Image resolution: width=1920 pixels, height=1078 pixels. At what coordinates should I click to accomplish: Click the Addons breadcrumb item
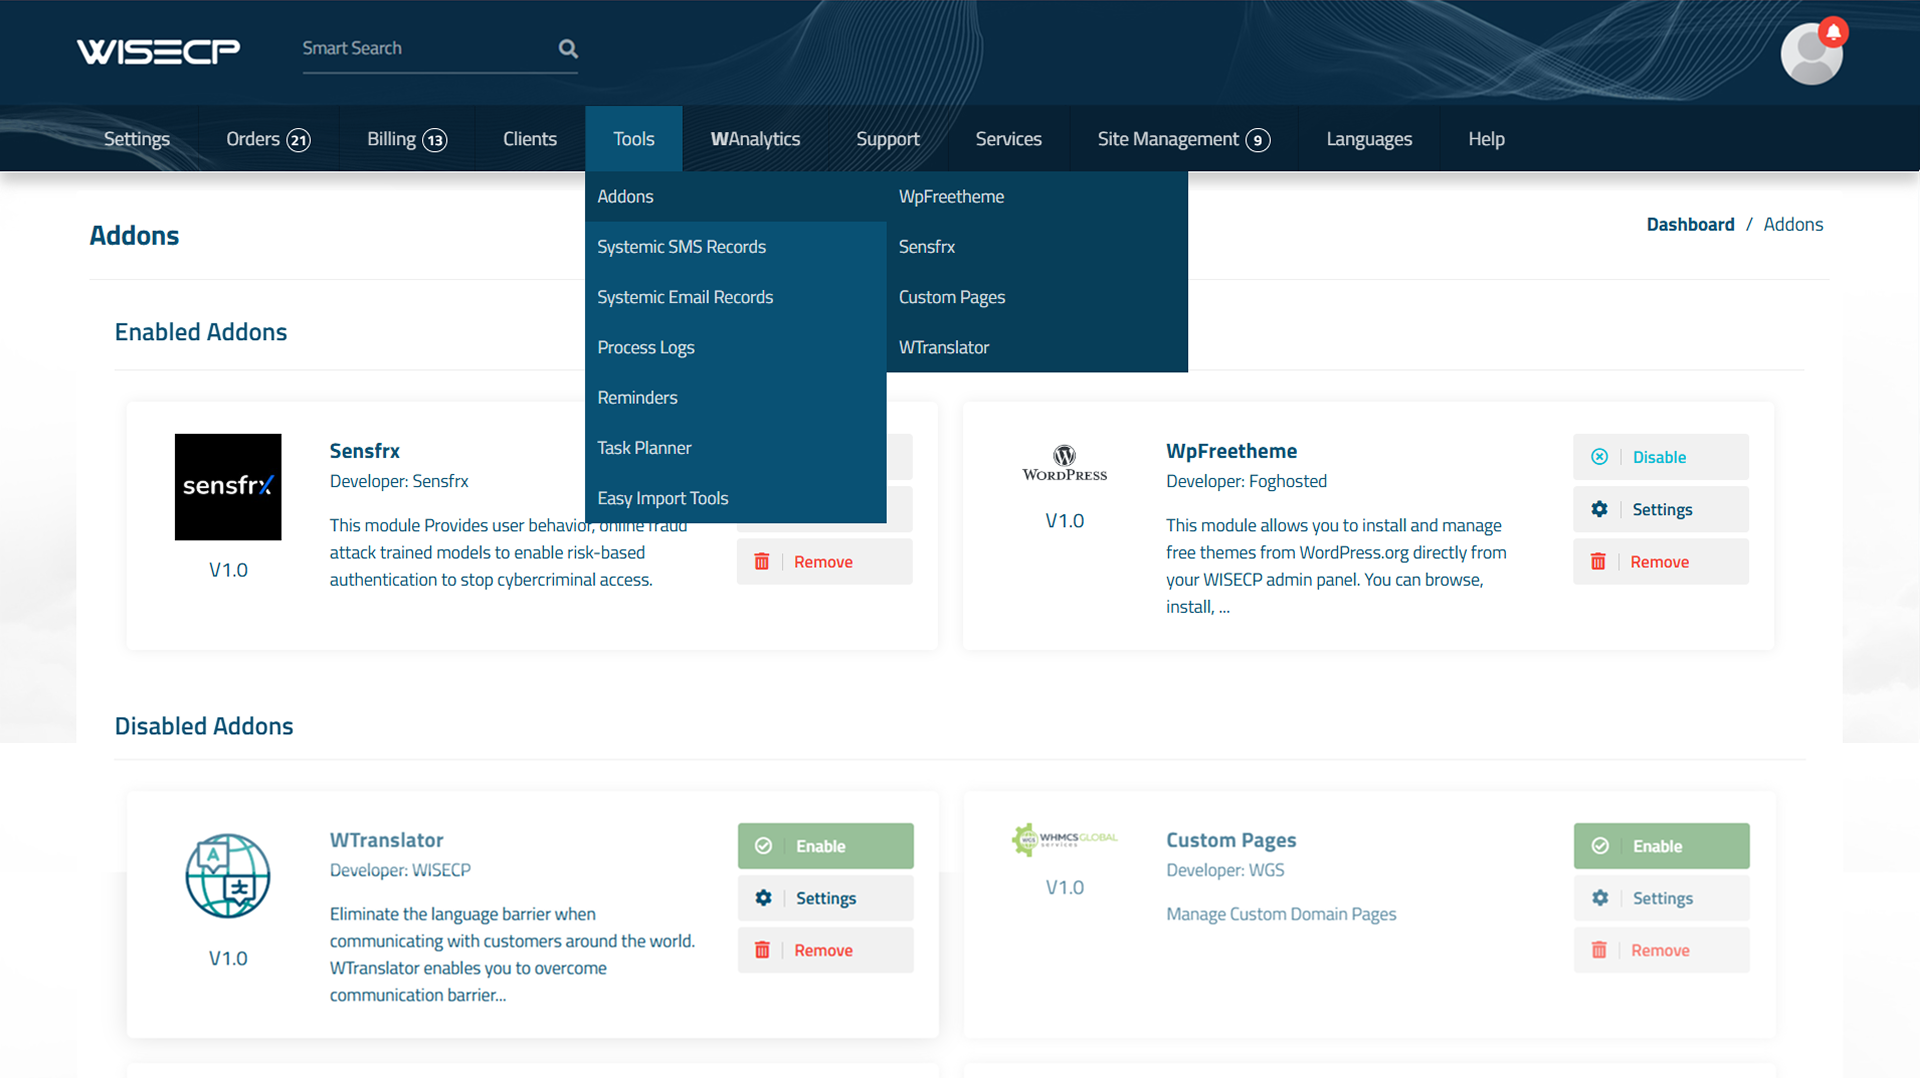[1793, 224]
